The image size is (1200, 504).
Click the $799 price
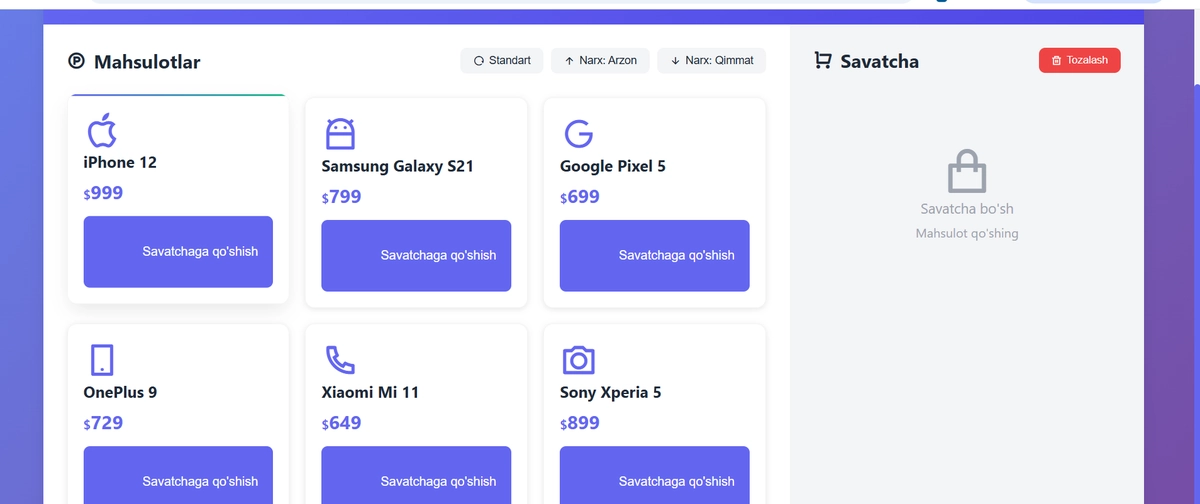341,197
